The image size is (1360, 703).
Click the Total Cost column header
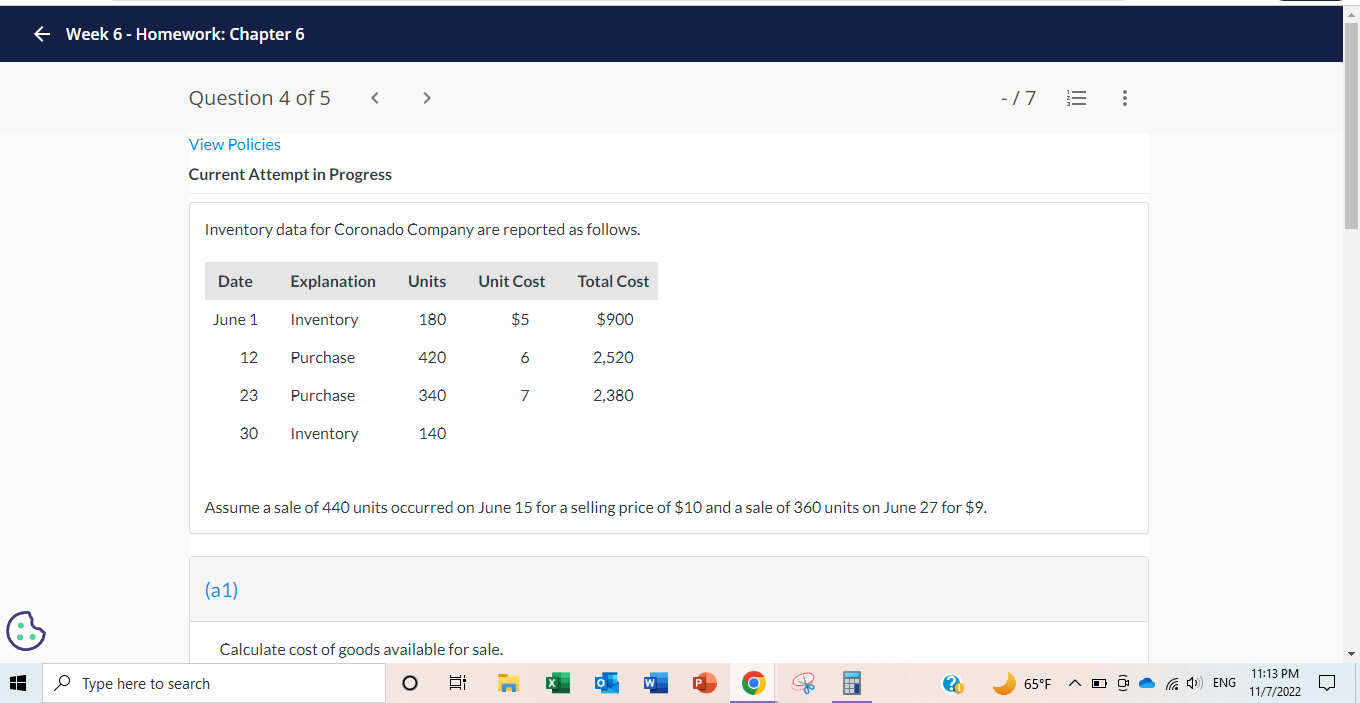[x=613, y=281]
